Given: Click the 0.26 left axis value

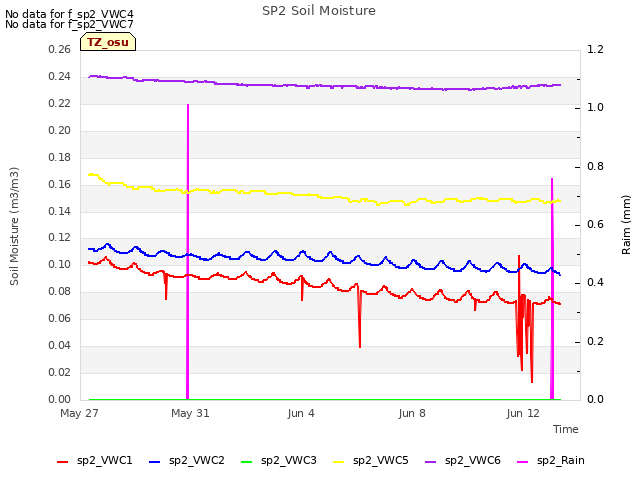Looking at the screenshot, I should [x=60, y=49].
